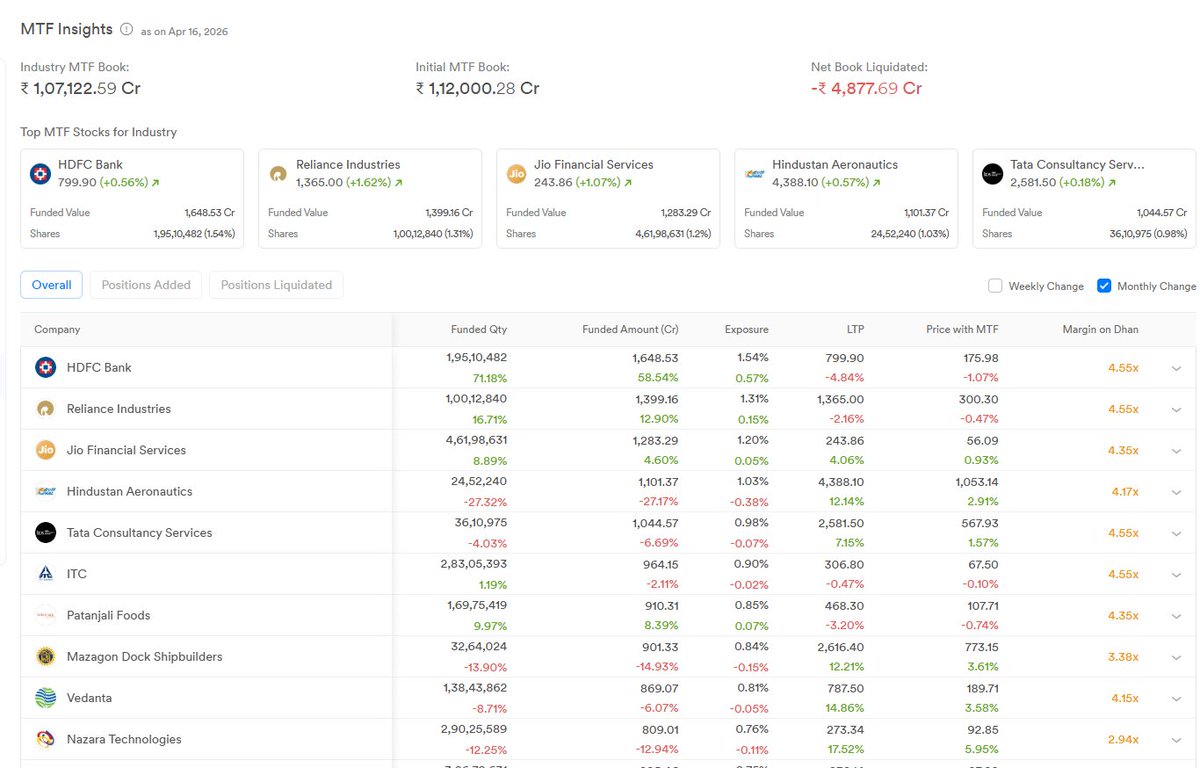Click green up arrow on Hindustan Aeronautics card
This screenshot has width=1200, height=768.
click(876, 183)
